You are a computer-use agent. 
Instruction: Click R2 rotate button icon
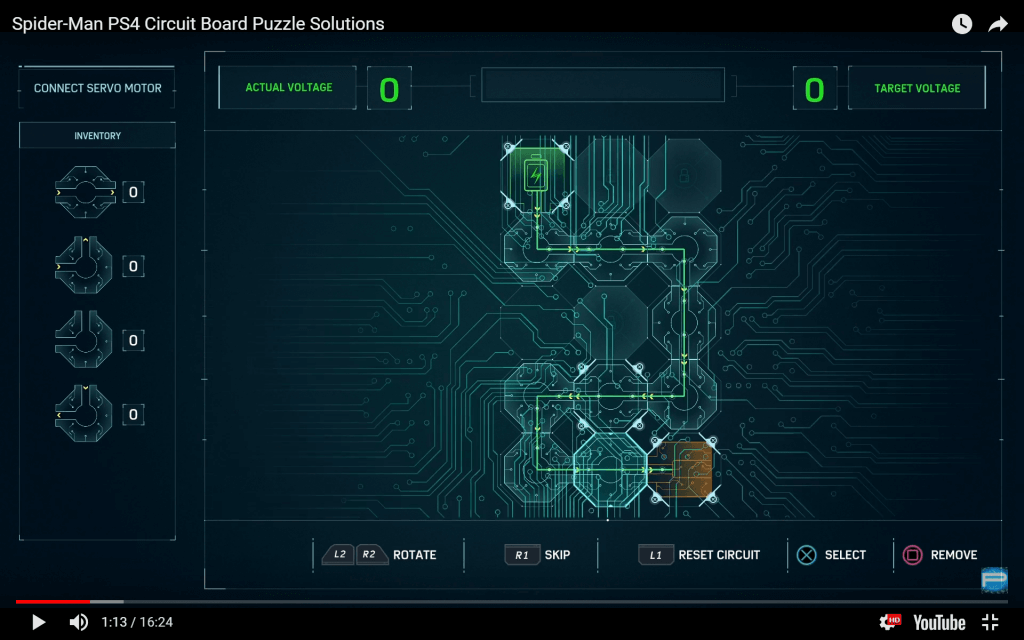(370, 554)
